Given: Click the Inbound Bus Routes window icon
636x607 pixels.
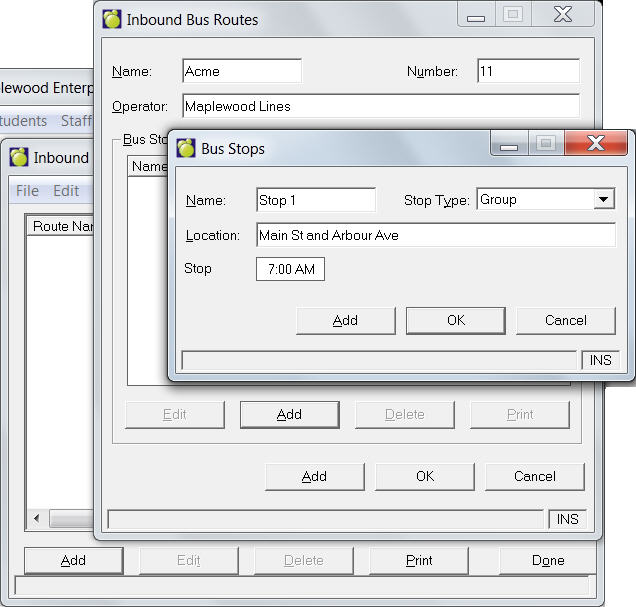Looking at the screenshot, I should click(x=112, y=20).
